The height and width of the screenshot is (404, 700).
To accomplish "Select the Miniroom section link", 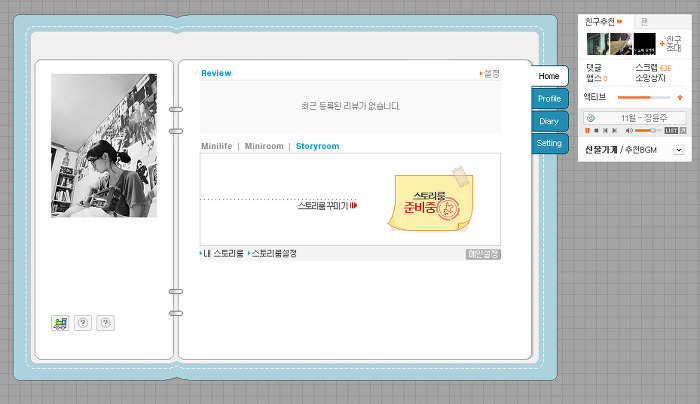I will click(x=264, y=146).
